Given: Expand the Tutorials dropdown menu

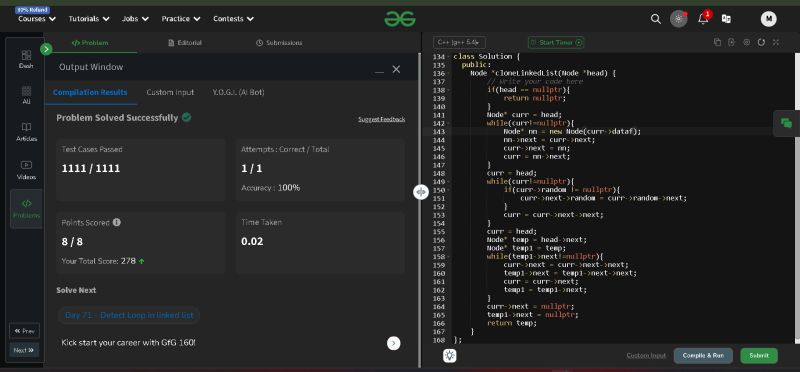Looking at the screenshot, I should (89, 19).
